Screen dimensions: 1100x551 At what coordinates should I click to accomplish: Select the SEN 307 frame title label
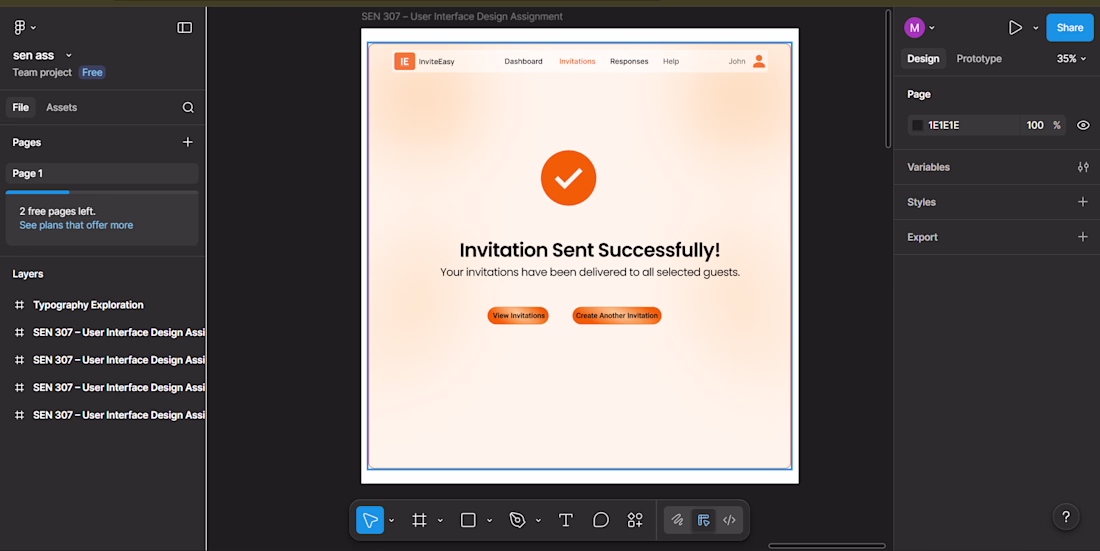pos(462,17)
